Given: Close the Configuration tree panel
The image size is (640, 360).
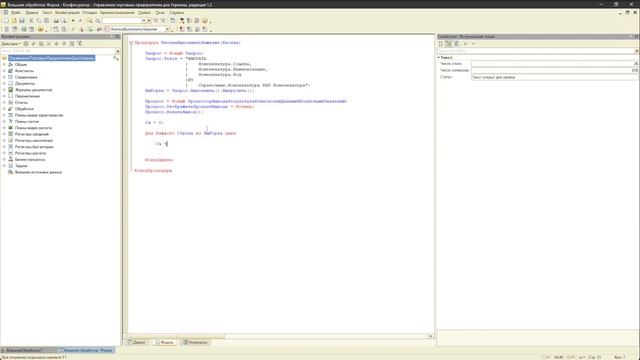Looking at the screenshot, I should (x=118, y=36).
